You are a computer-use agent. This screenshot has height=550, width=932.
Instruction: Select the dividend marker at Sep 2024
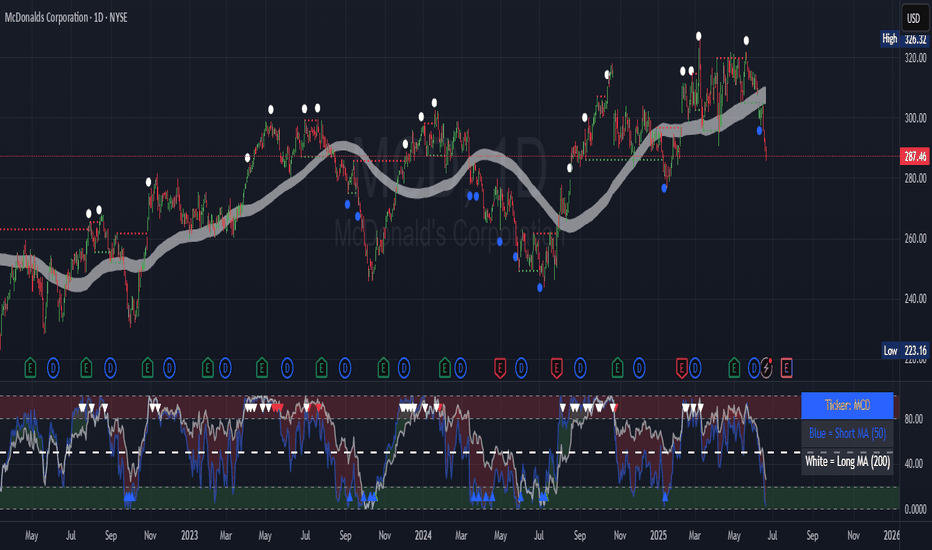580,369
